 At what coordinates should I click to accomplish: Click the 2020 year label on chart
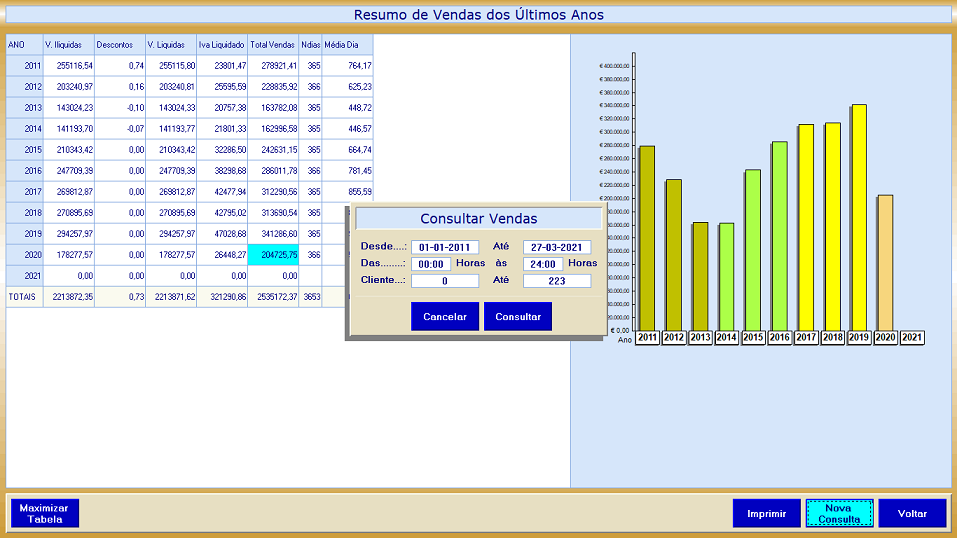(885, 338)
